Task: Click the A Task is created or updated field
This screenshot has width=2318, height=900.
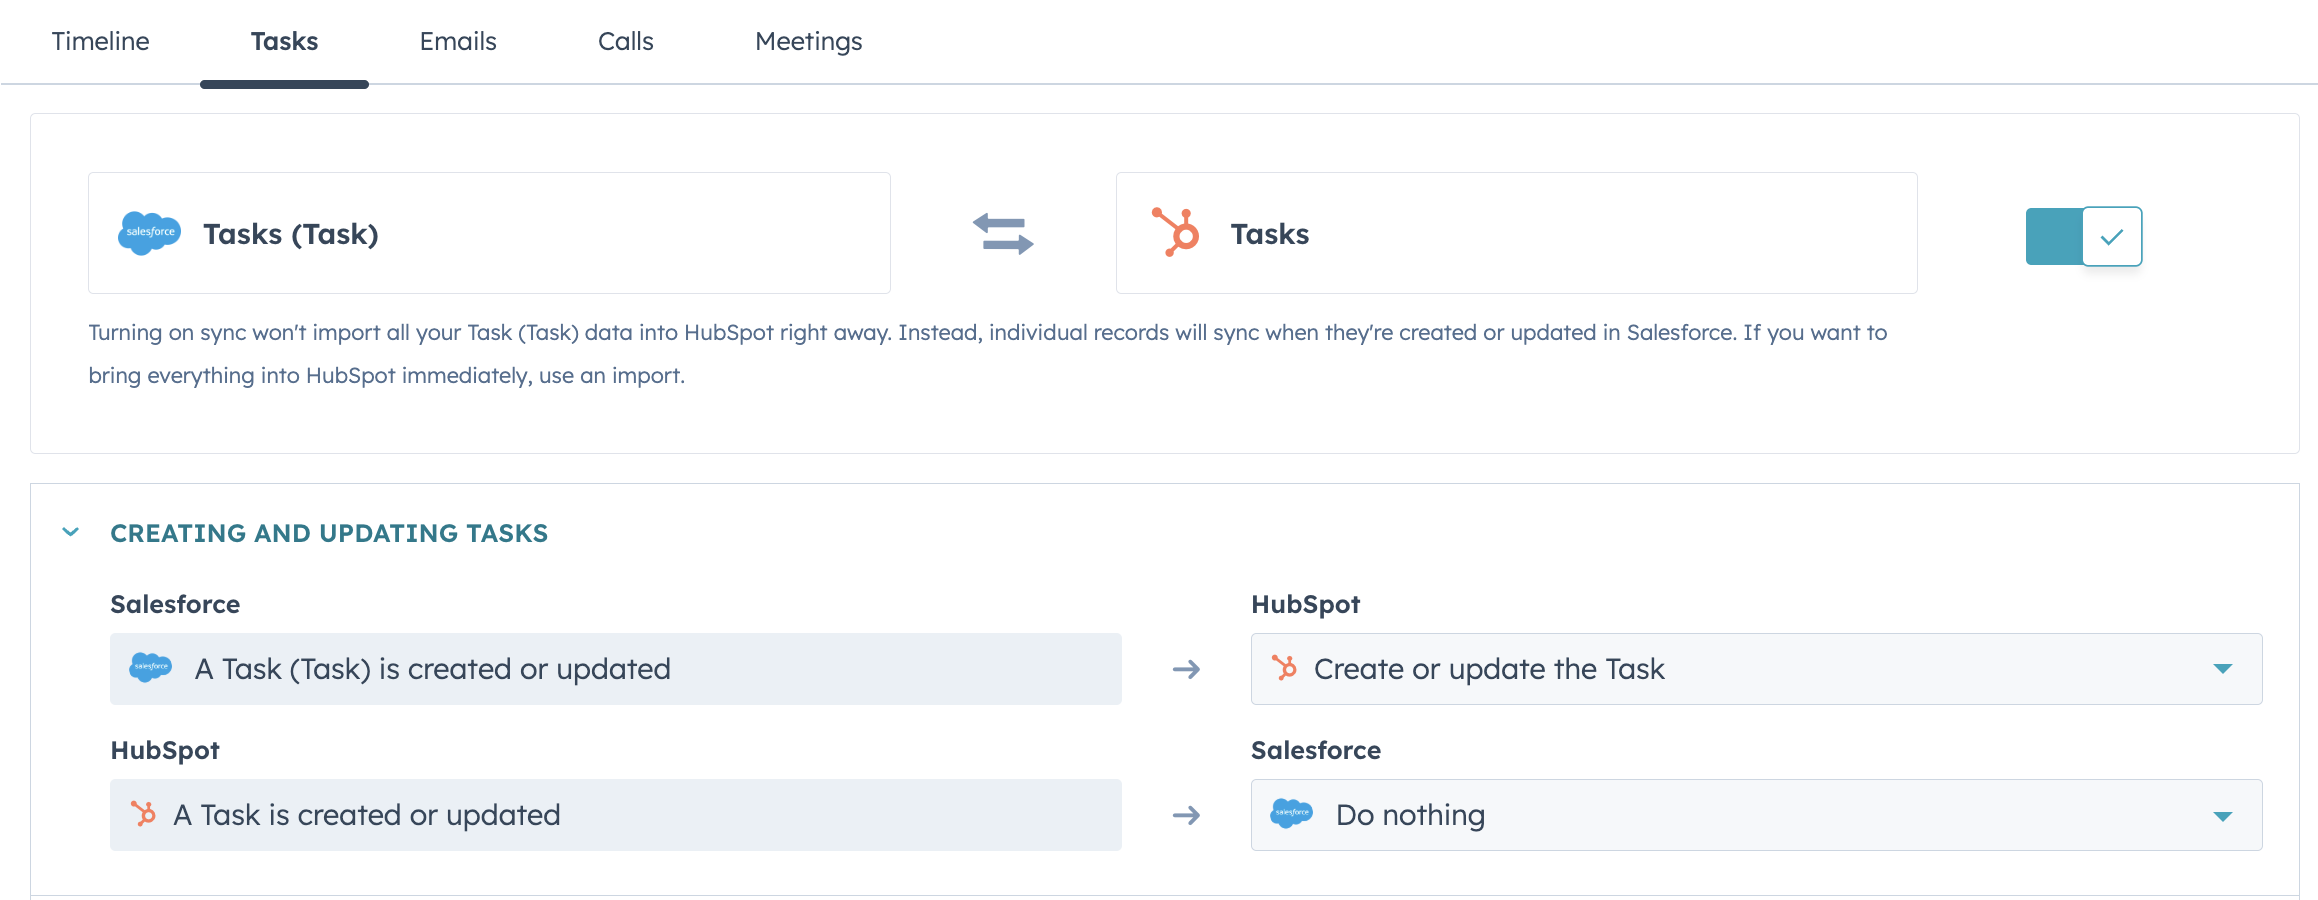Action: [x=616, y=815]
